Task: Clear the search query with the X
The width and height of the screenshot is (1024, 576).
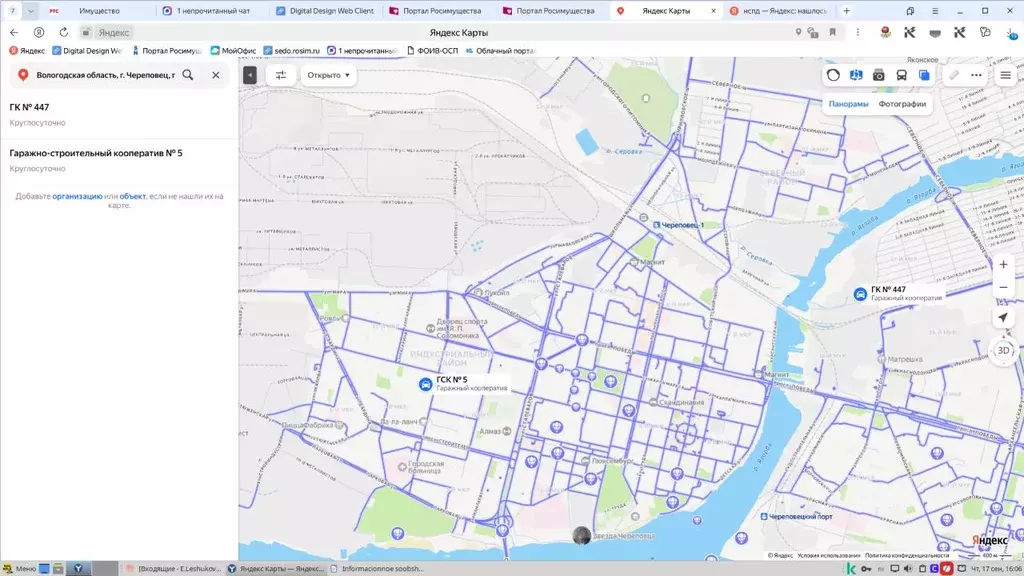Action: (216, 75)
